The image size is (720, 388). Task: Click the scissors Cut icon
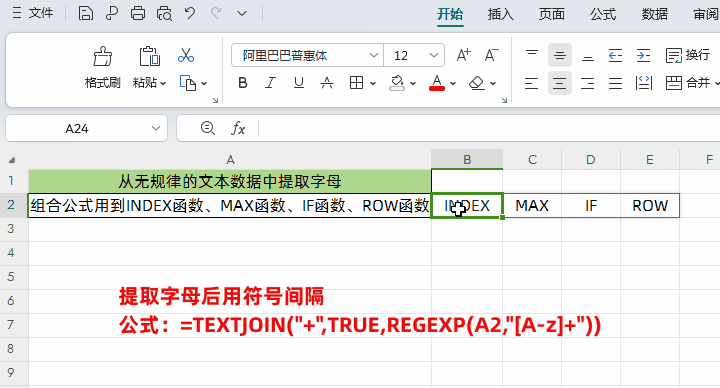tap(186, 56)
